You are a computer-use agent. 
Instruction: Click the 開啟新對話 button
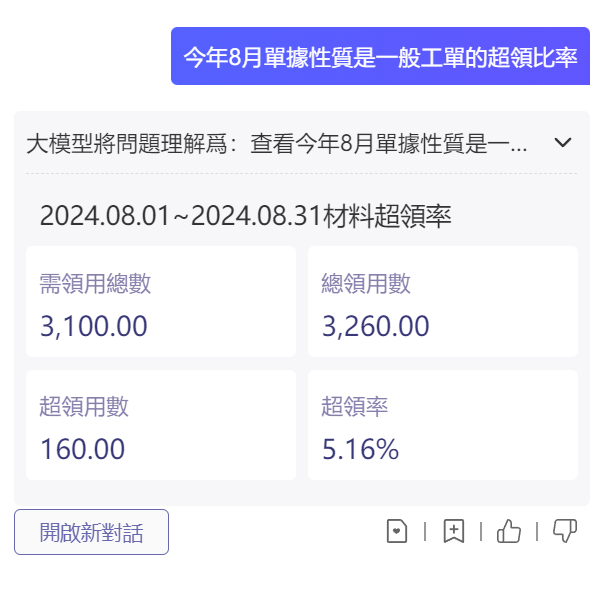pos(91,532)
